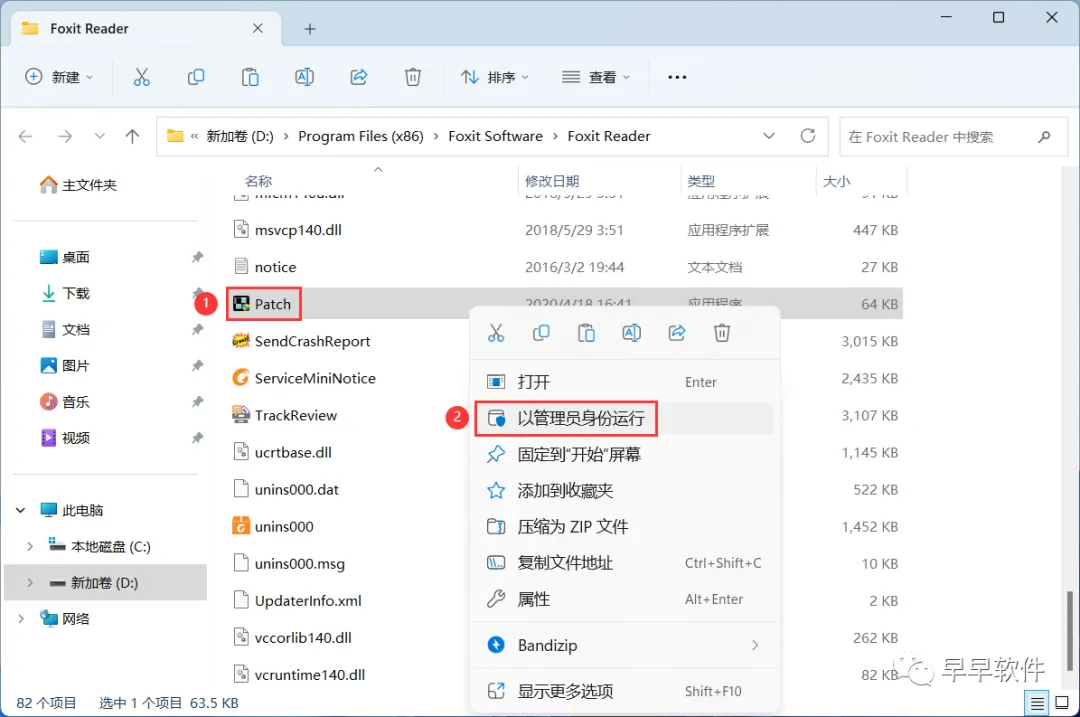Switch to large icons view in status bar
This screenshot has height=717, width=1080.
click(x=1062, y=703)
